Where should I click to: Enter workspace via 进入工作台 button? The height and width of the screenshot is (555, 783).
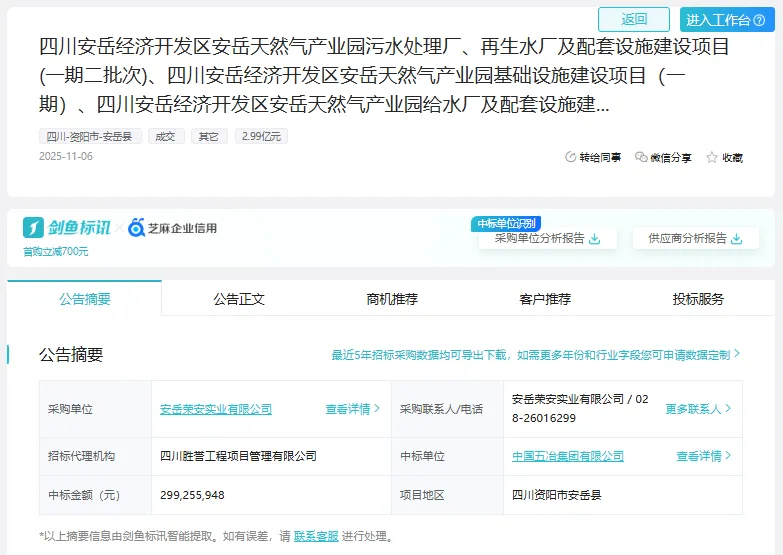(x=727, y=20)
